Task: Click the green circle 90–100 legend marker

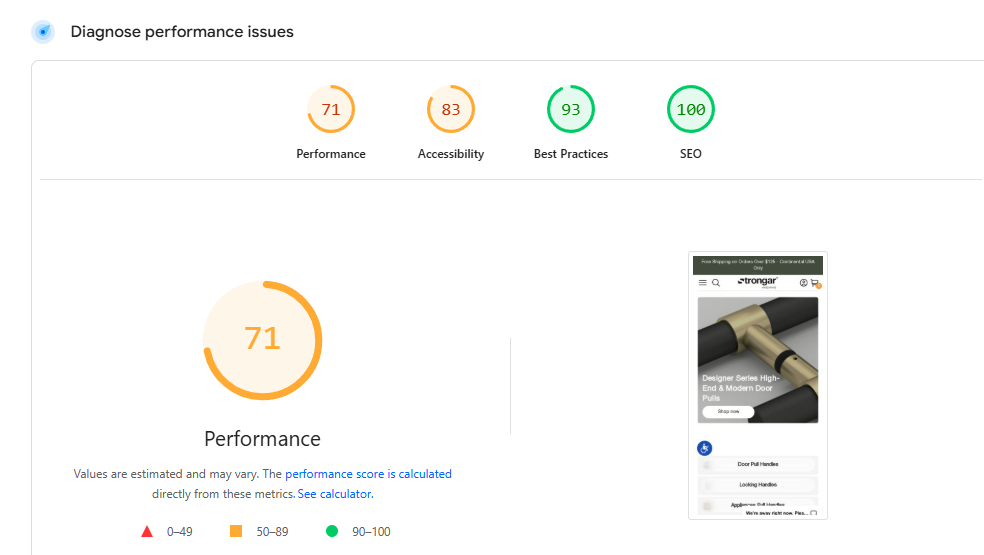Action: 331,532
